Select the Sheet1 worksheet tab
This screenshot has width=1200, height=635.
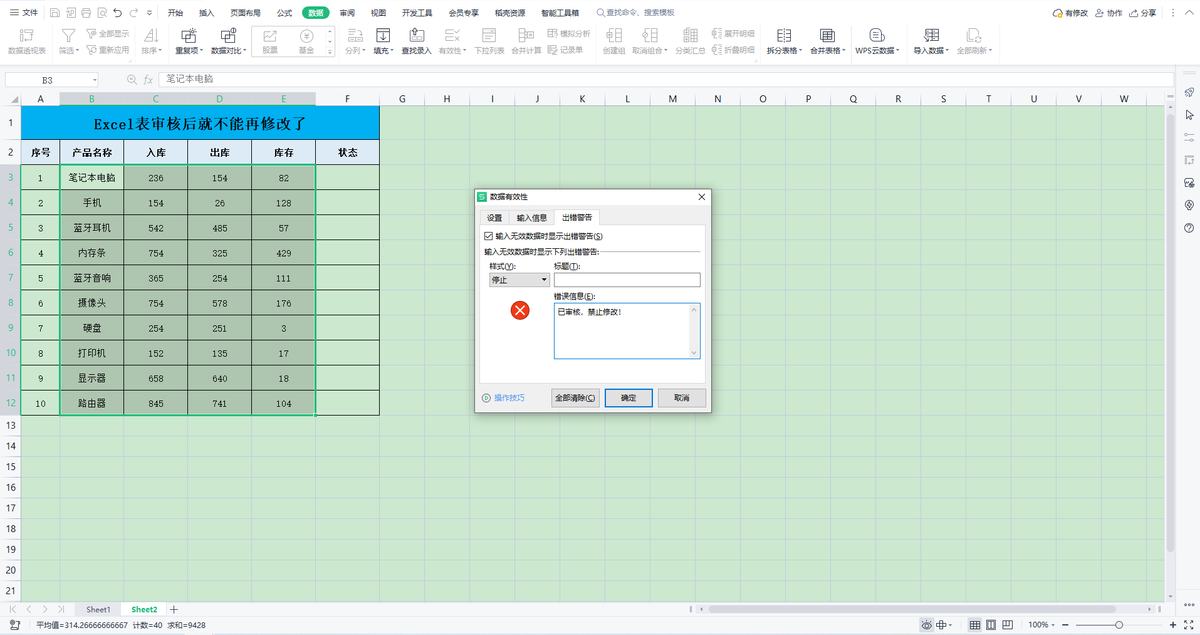pos(98,609)
